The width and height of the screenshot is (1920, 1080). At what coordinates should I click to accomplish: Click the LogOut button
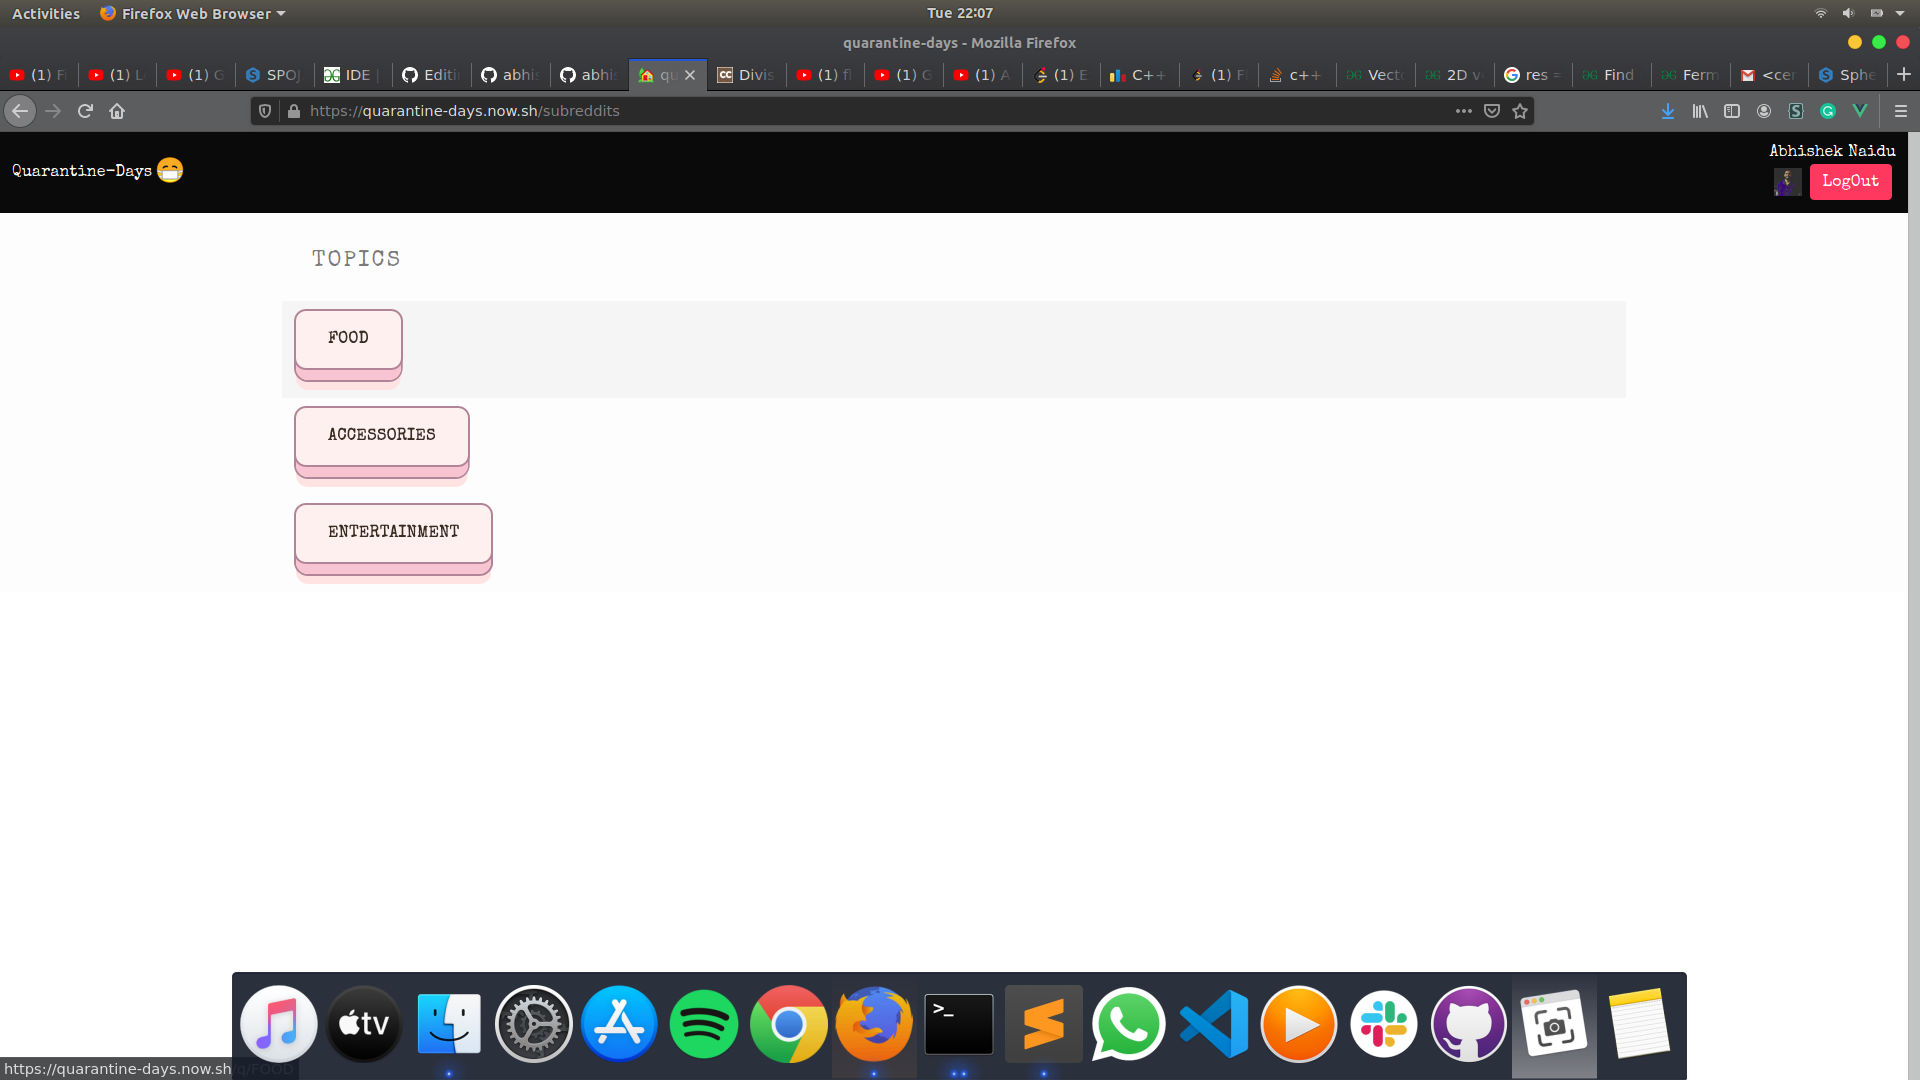(x=1850, y=181)
